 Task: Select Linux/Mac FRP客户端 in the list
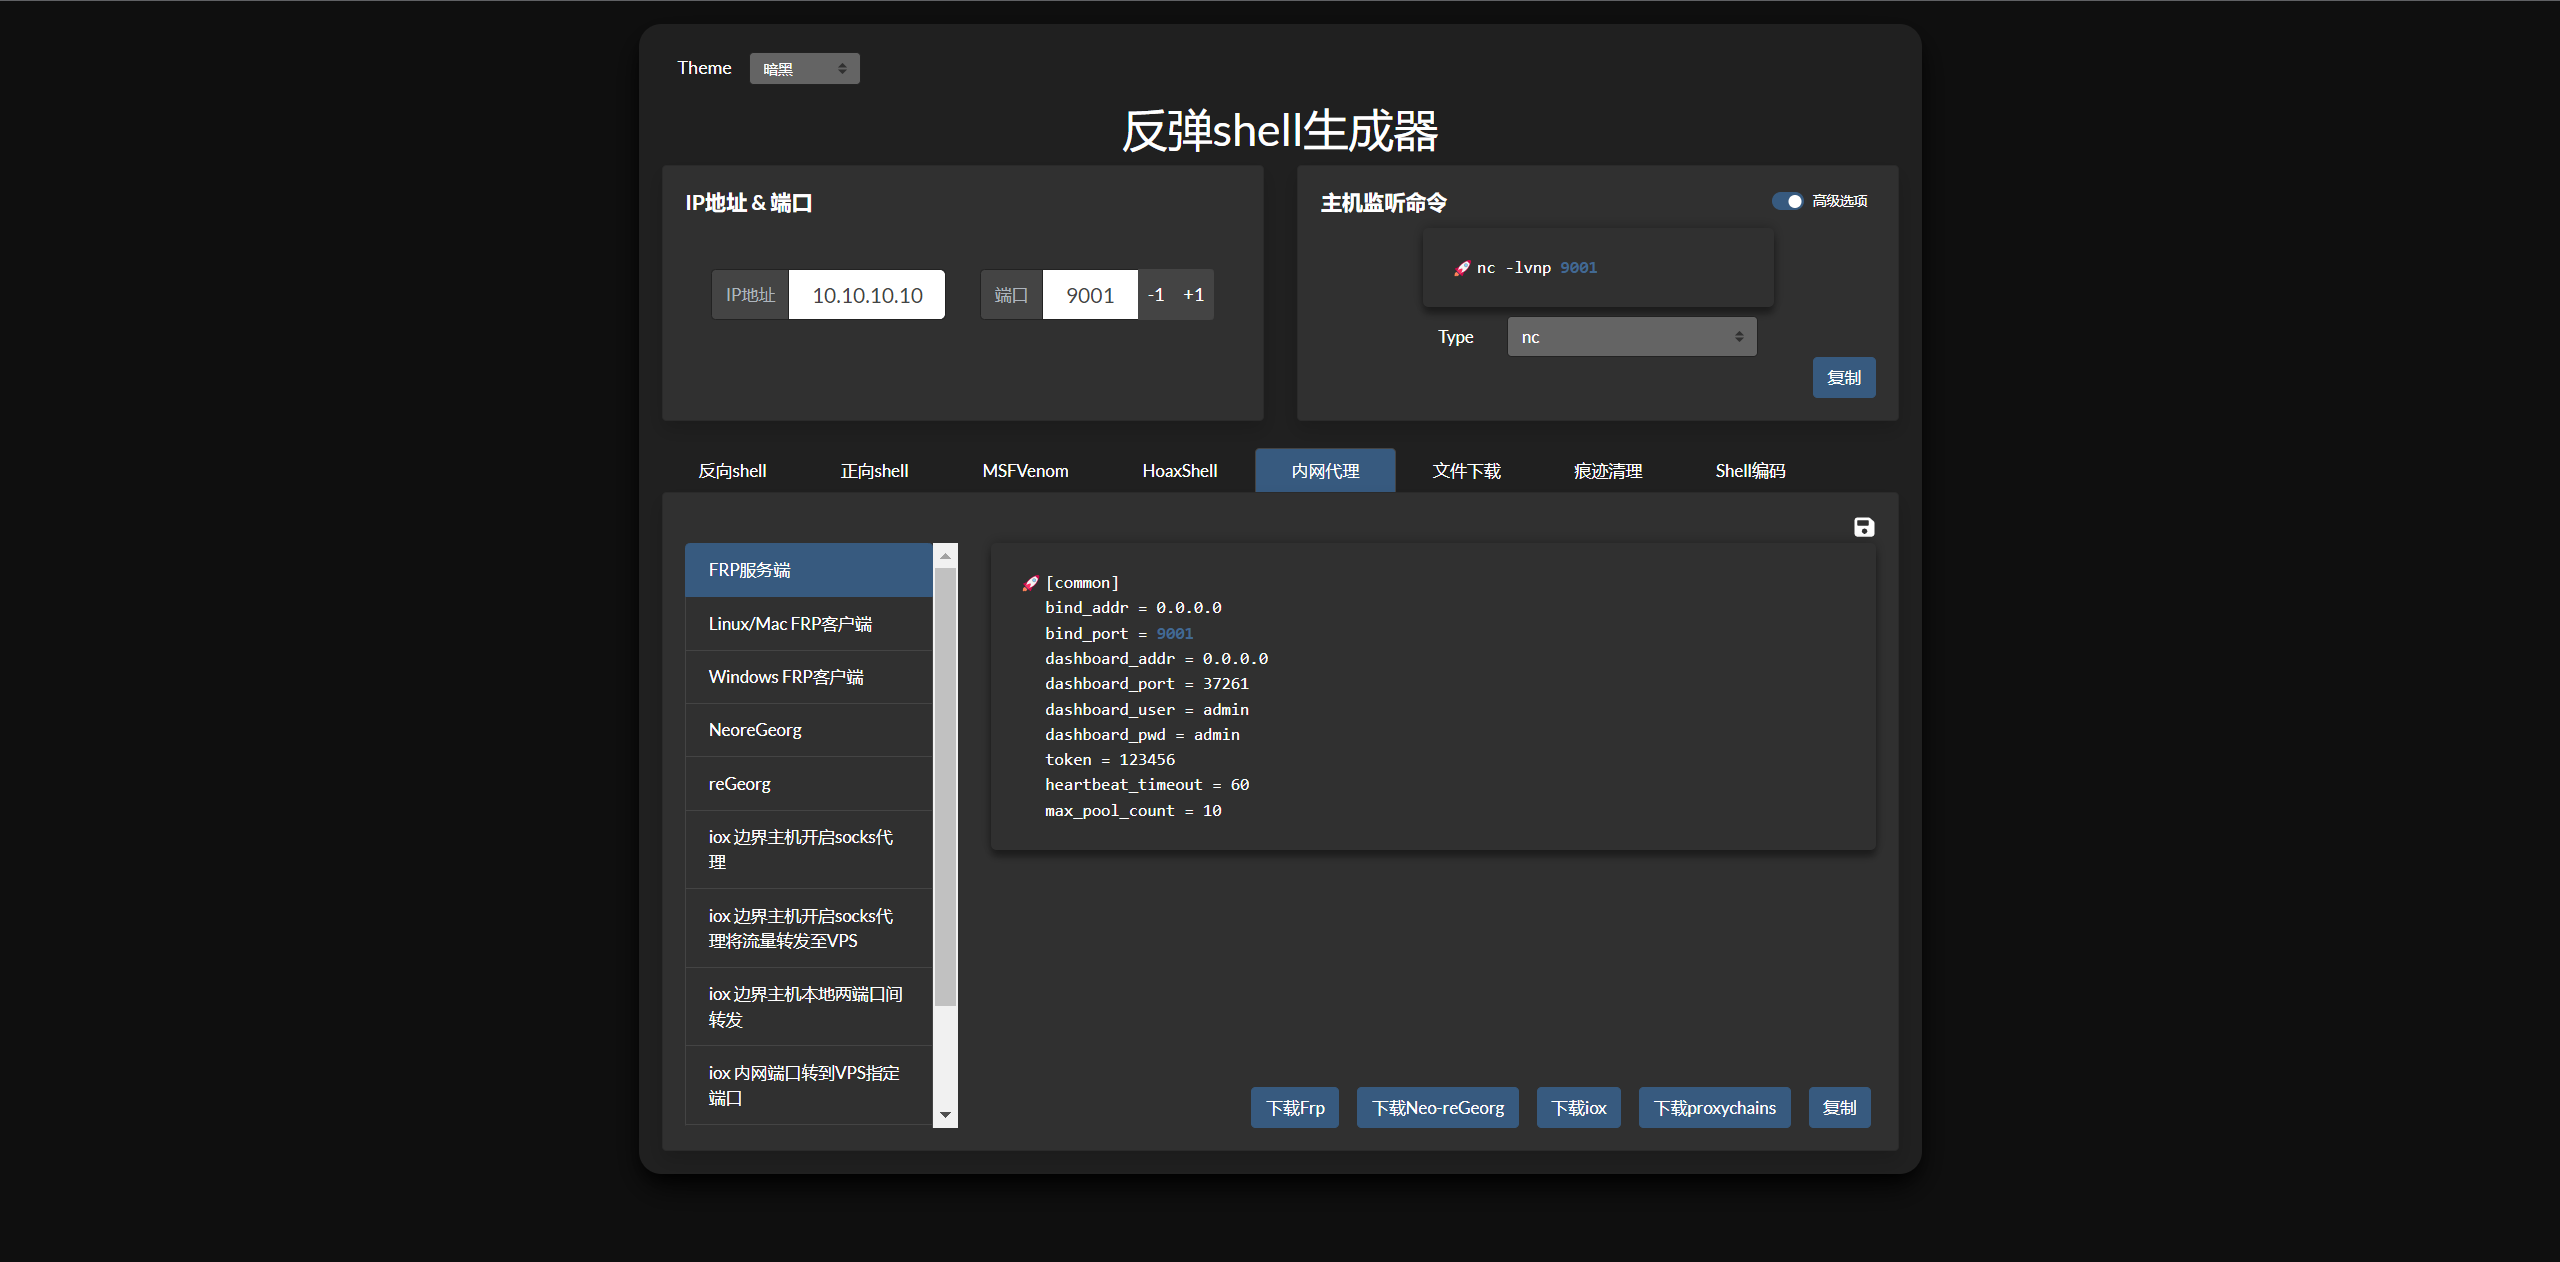(x=809, y=624)
